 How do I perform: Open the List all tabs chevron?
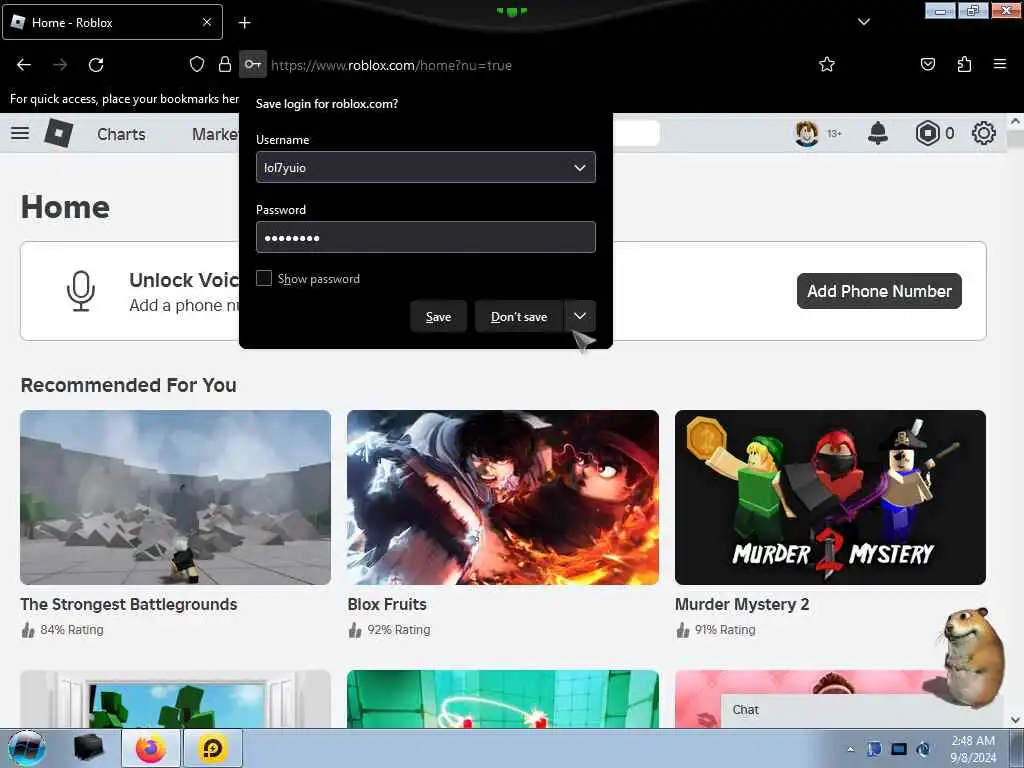[863, 22]
